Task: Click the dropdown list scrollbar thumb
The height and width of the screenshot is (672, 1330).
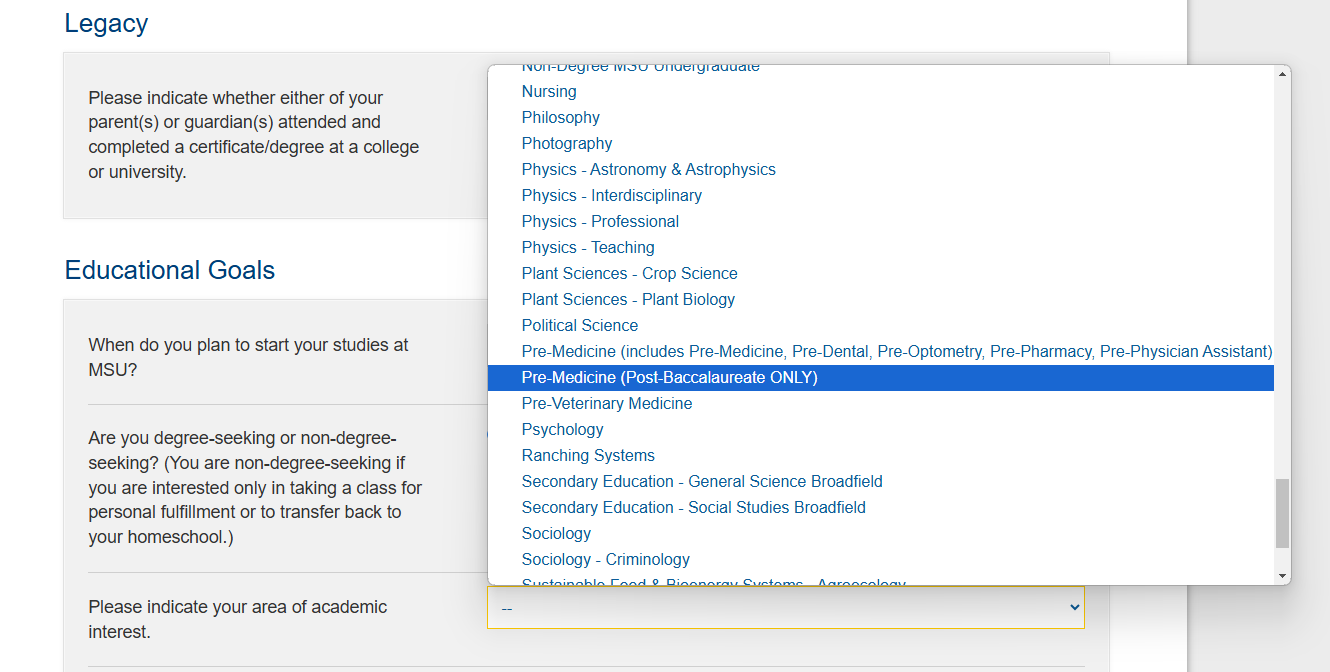Action: click(1282, 514)
